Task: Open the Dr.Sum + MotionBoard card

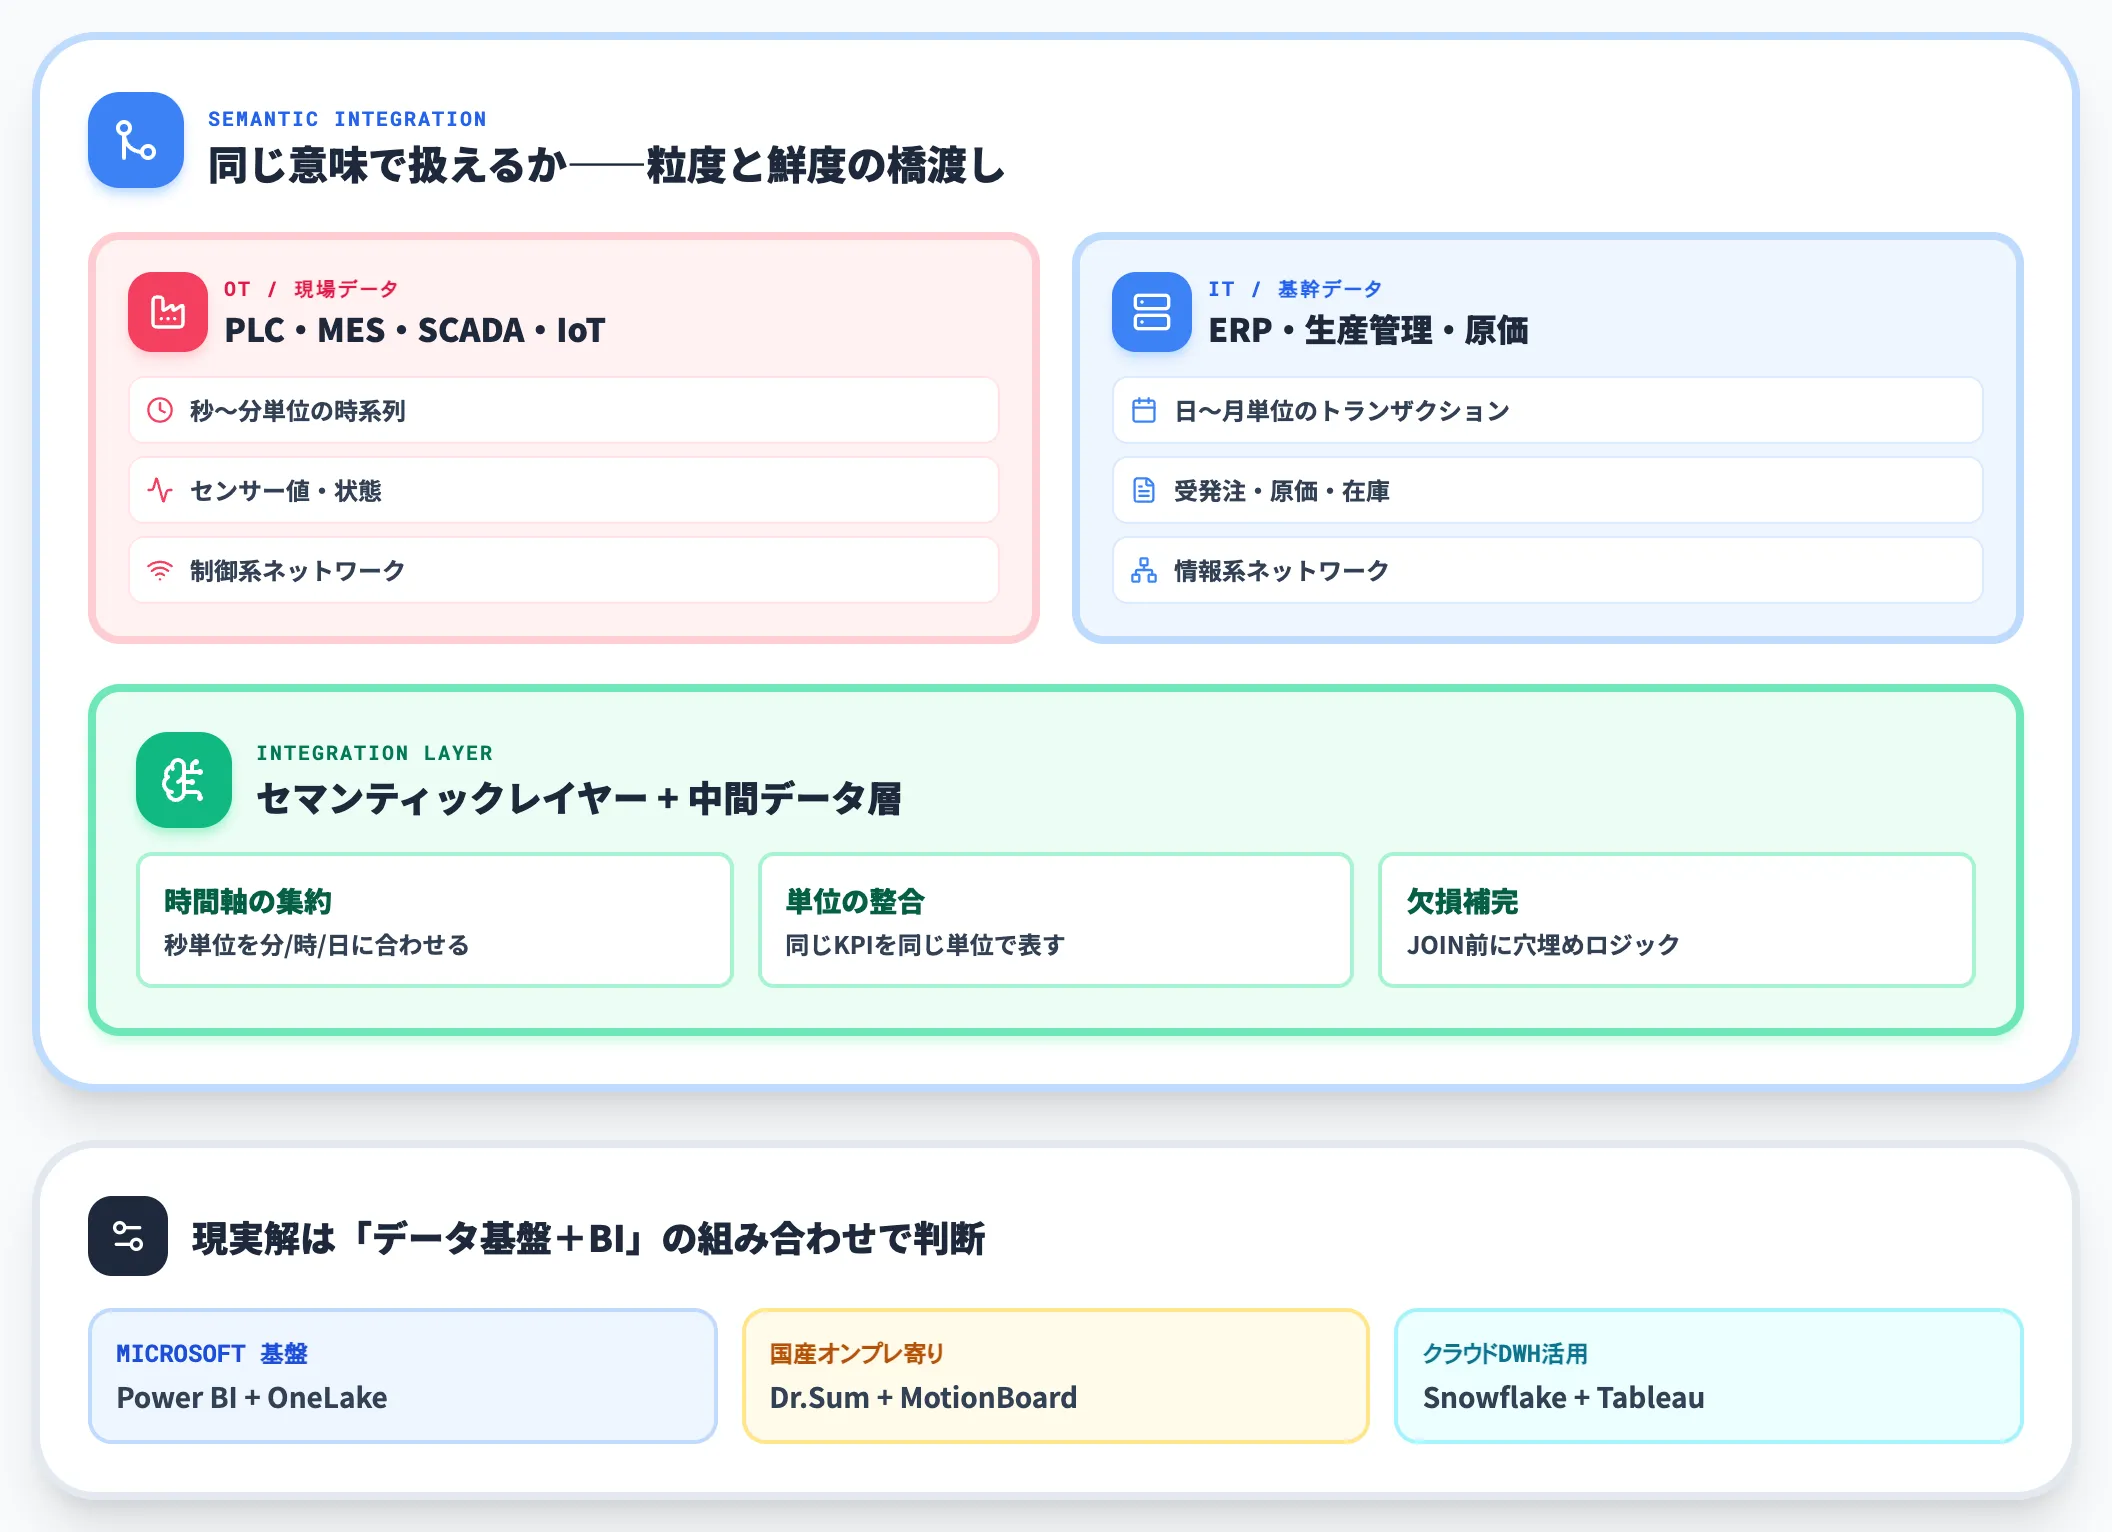Action: point(1056,1376)
